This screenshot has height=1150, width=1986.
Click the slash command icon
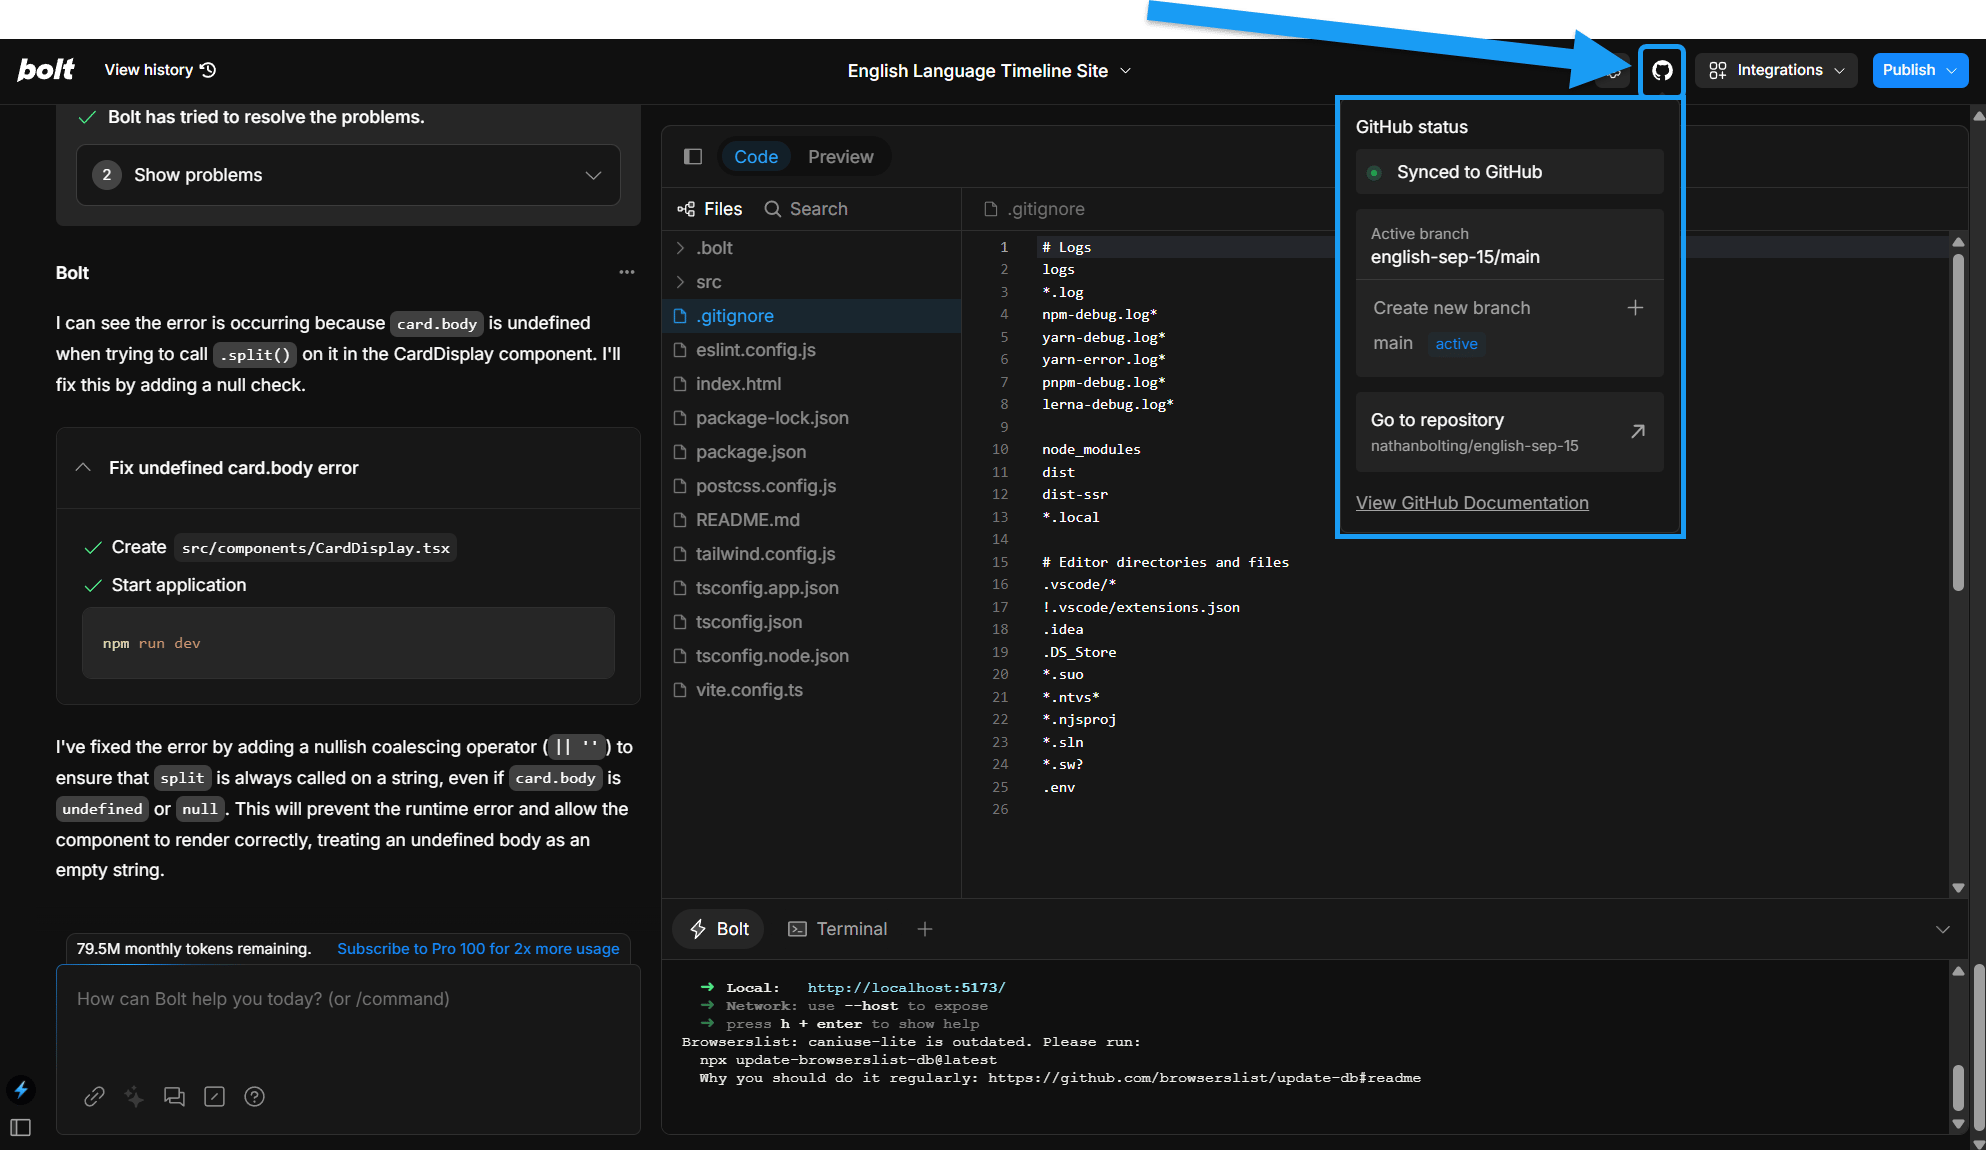pyautogui.click(x=214, y=1097)
